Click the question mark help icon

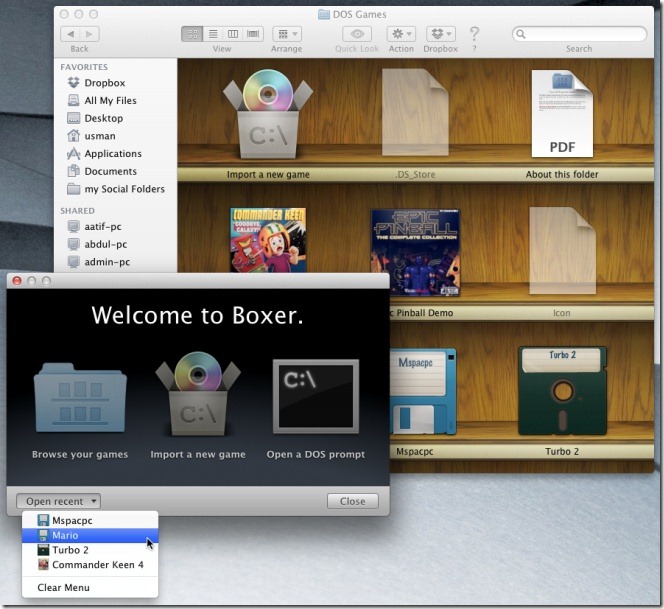(474, 34)
